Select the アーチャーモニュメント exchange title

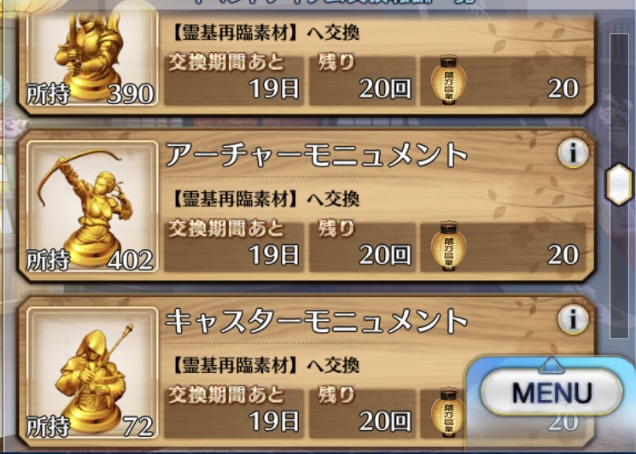click(317, 155)
